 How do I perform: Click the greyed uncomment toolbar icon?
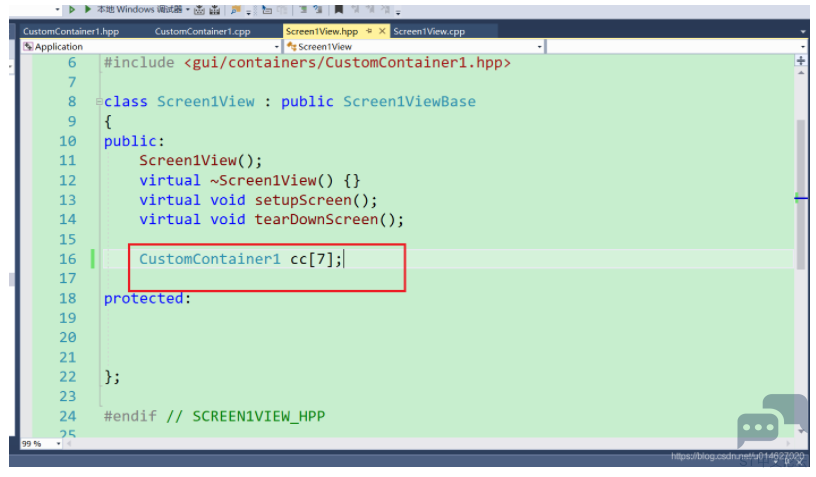click(x=282, y=10)
